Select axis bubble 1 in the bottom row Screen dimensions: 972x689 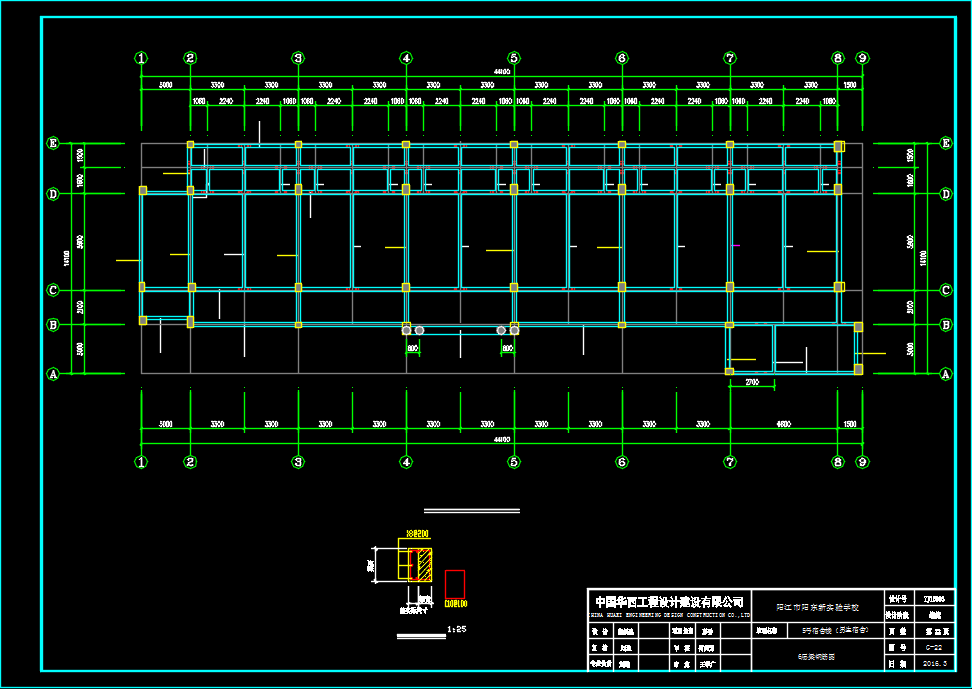[x=141, y=462]
